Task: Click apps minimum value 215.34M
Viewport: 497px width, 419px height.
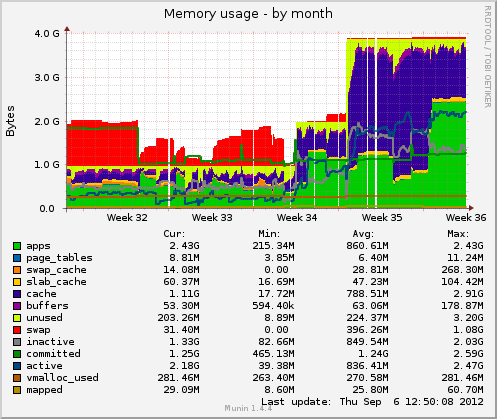Action: [273, 246]
